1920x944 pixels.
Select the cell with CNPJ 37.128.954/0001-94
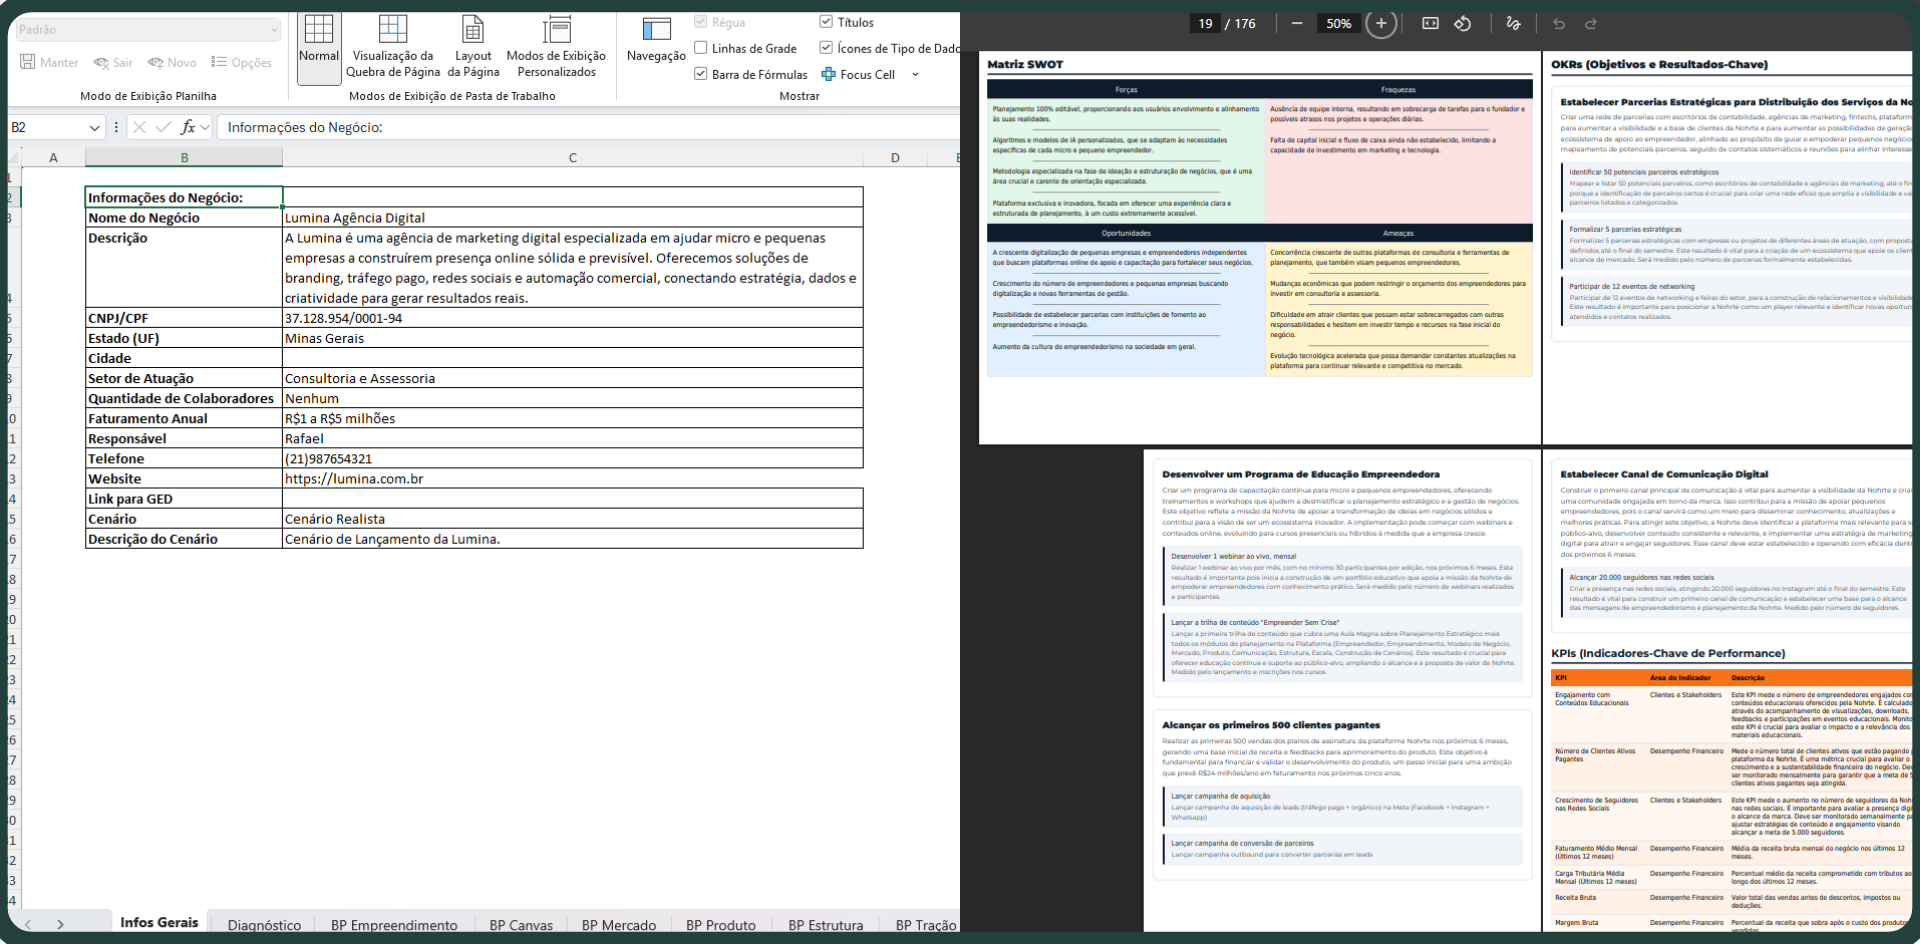click(x=573, y=318)
